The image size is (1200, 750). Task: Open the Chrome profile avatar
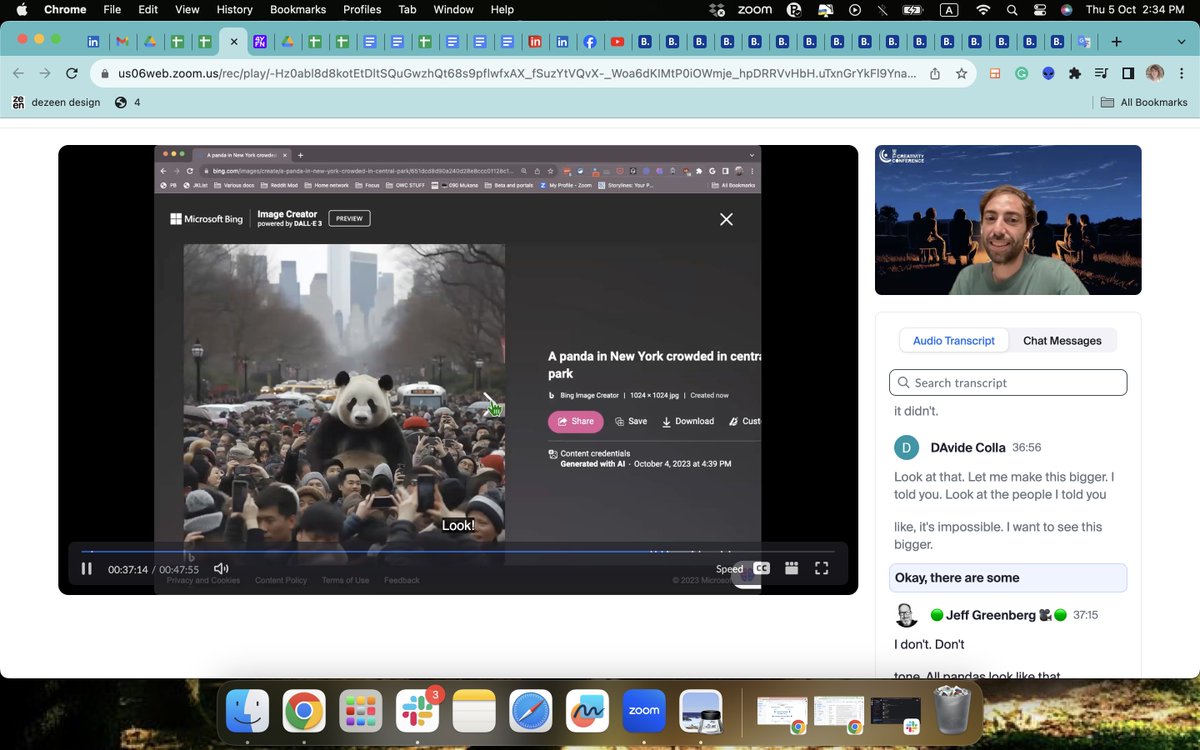point(1155,73)
